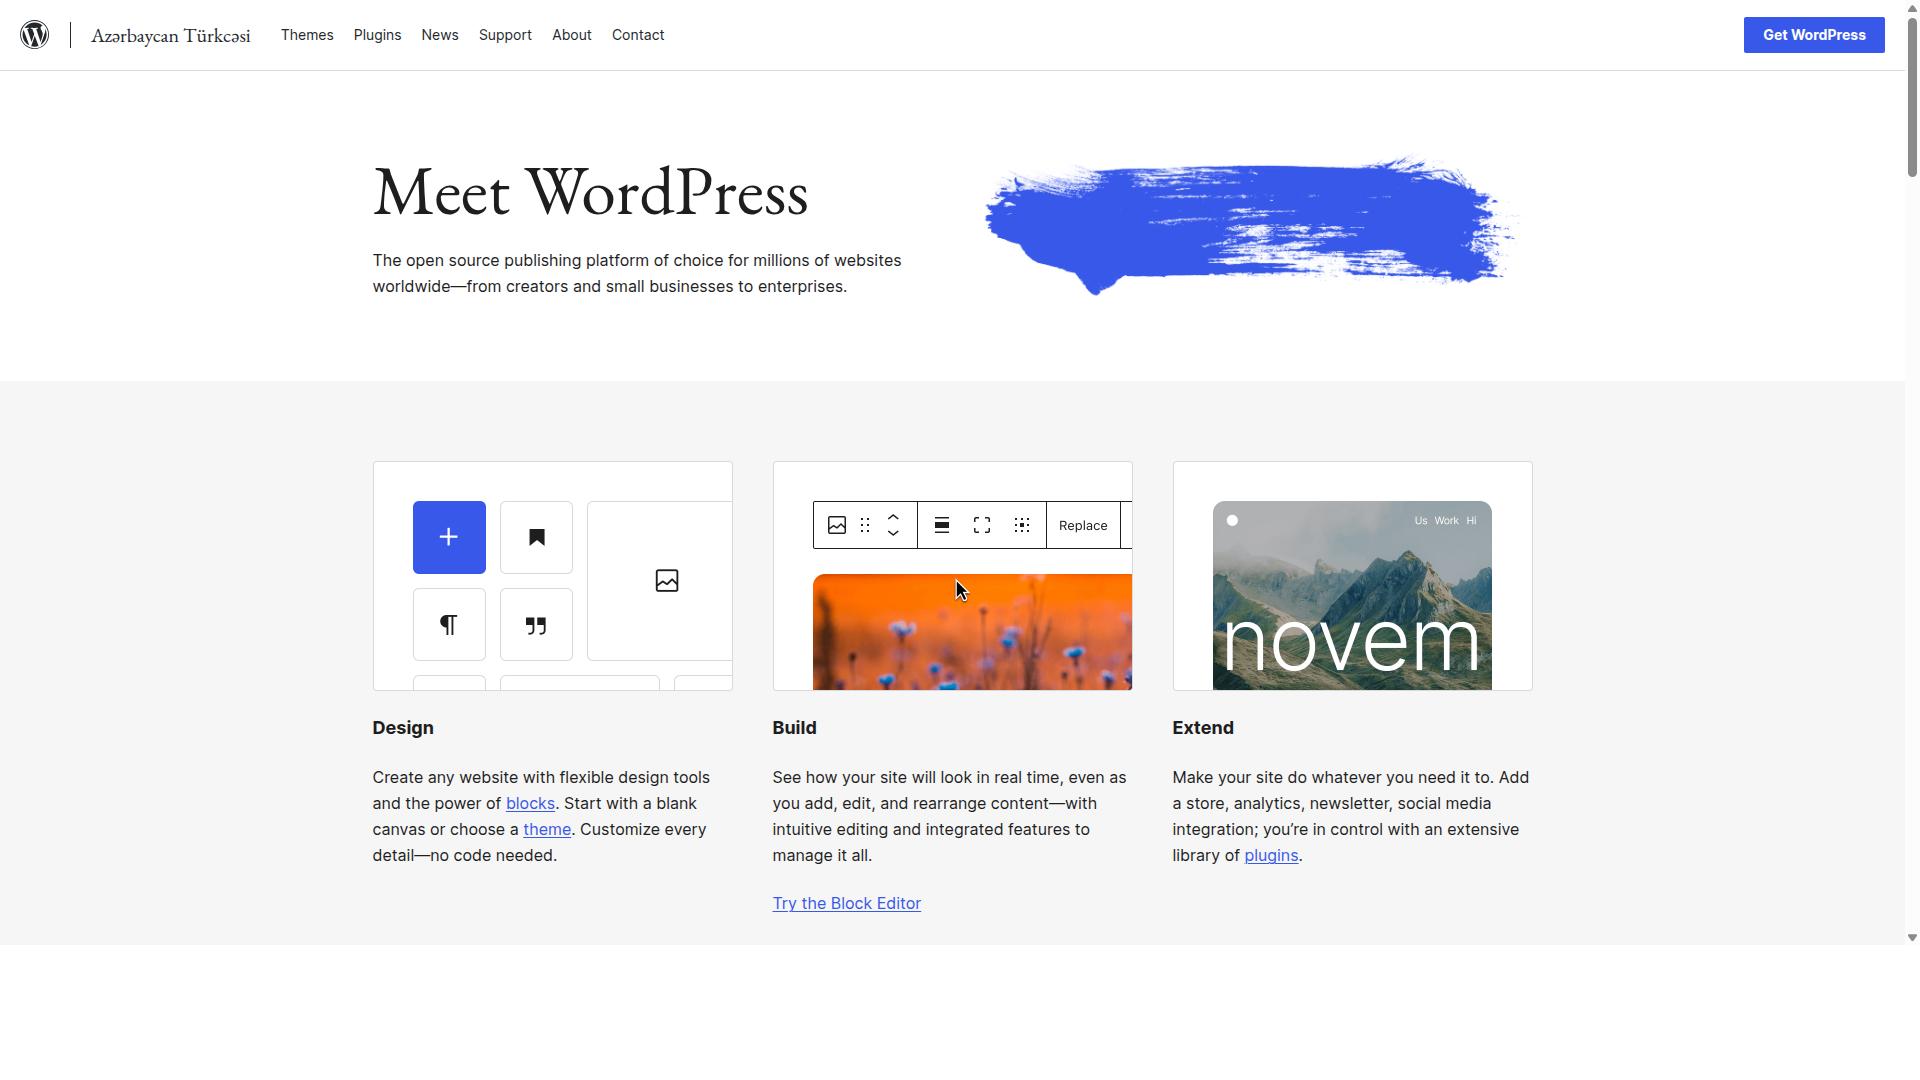The height and width of the screenshot is (1080, 1920).
Task: Click the paragraph pilcrow icon tile
Action: tap(449, 625)
